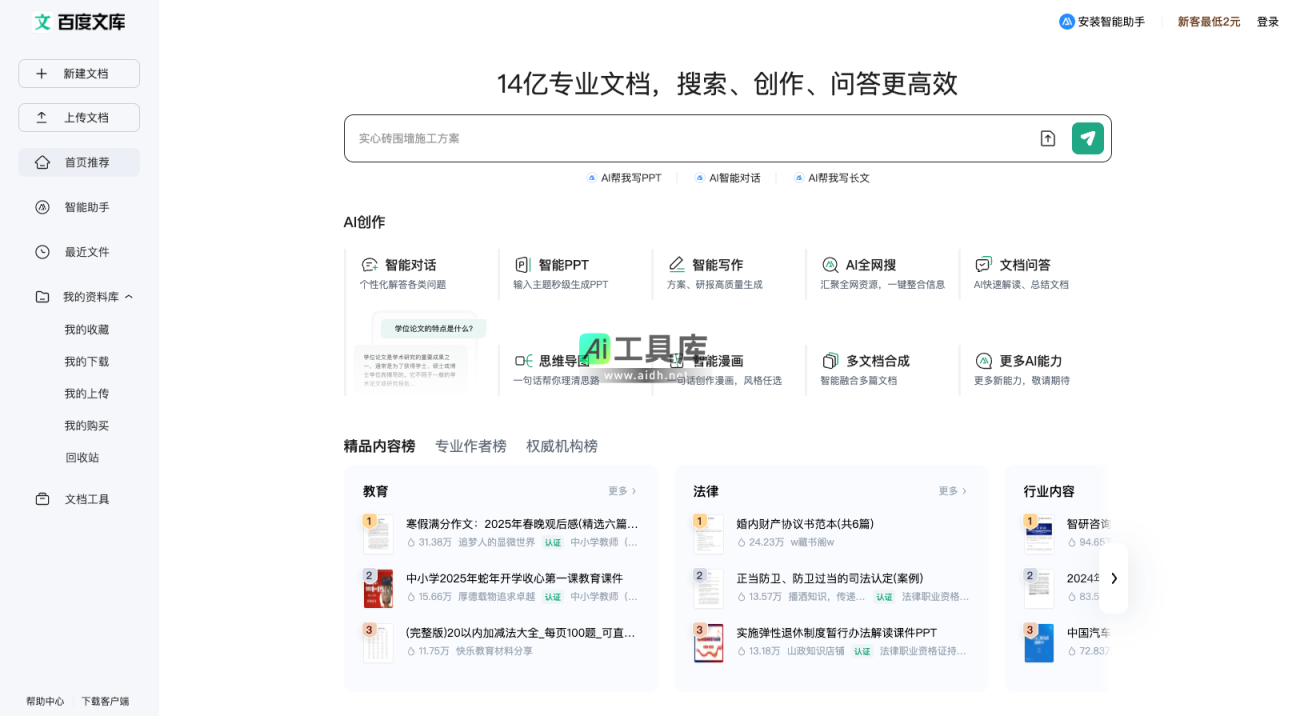The width and height of the screenshot is (1292, 716).
Task: Select 思维导图 mind map tool
Action: (566, 360)
